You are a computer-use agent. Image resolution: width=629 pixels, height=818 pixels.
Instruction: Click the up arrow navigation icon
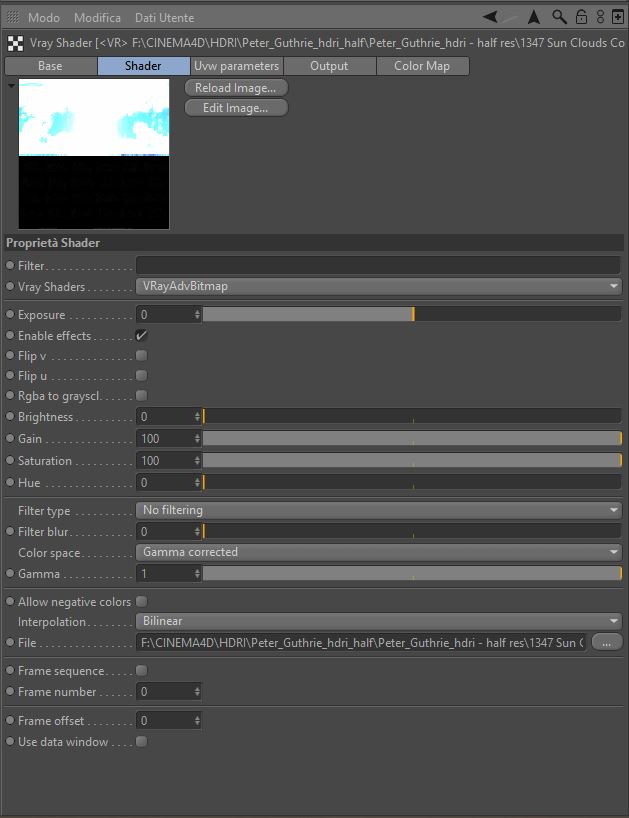(x=533, y=17)
